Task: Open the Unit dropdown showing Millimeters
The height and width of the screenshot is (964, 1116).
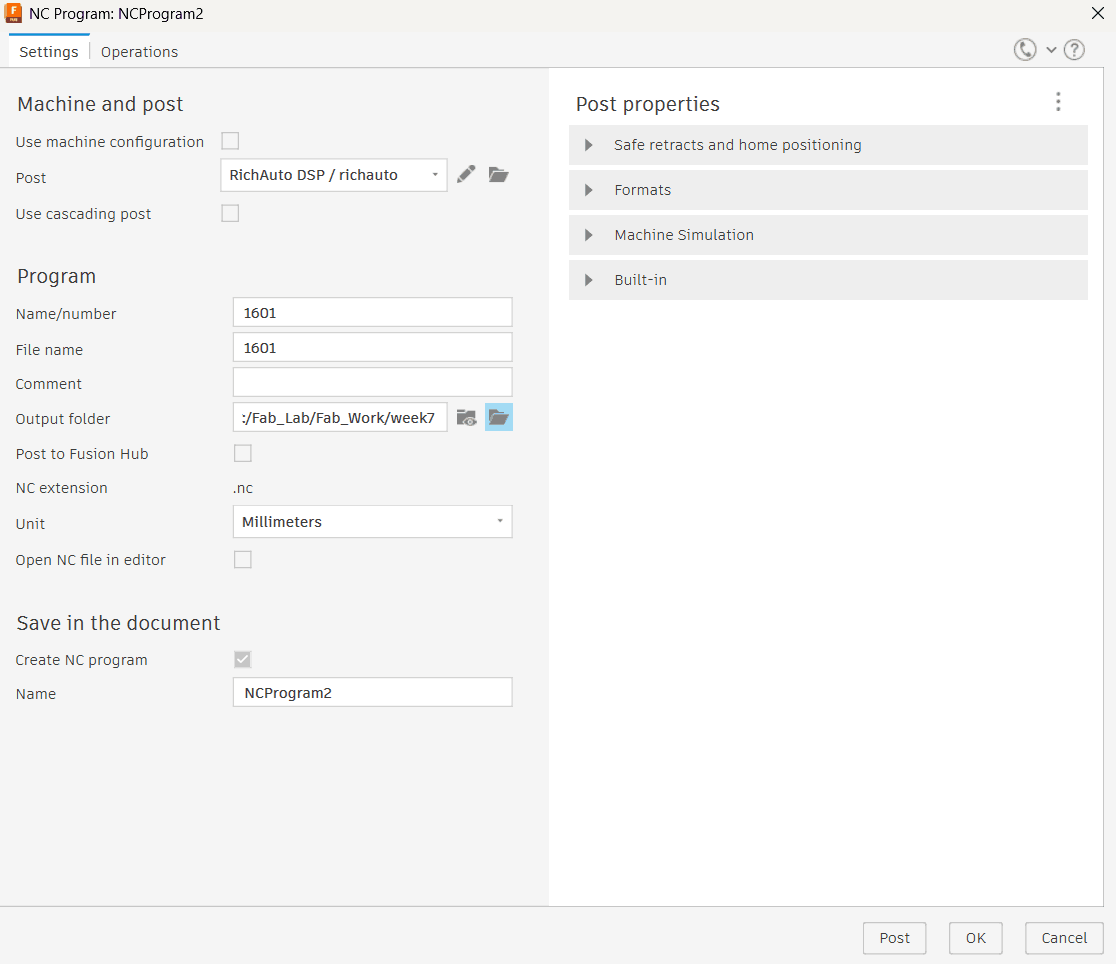Action: pyautogui.click(x=372, y=522)
